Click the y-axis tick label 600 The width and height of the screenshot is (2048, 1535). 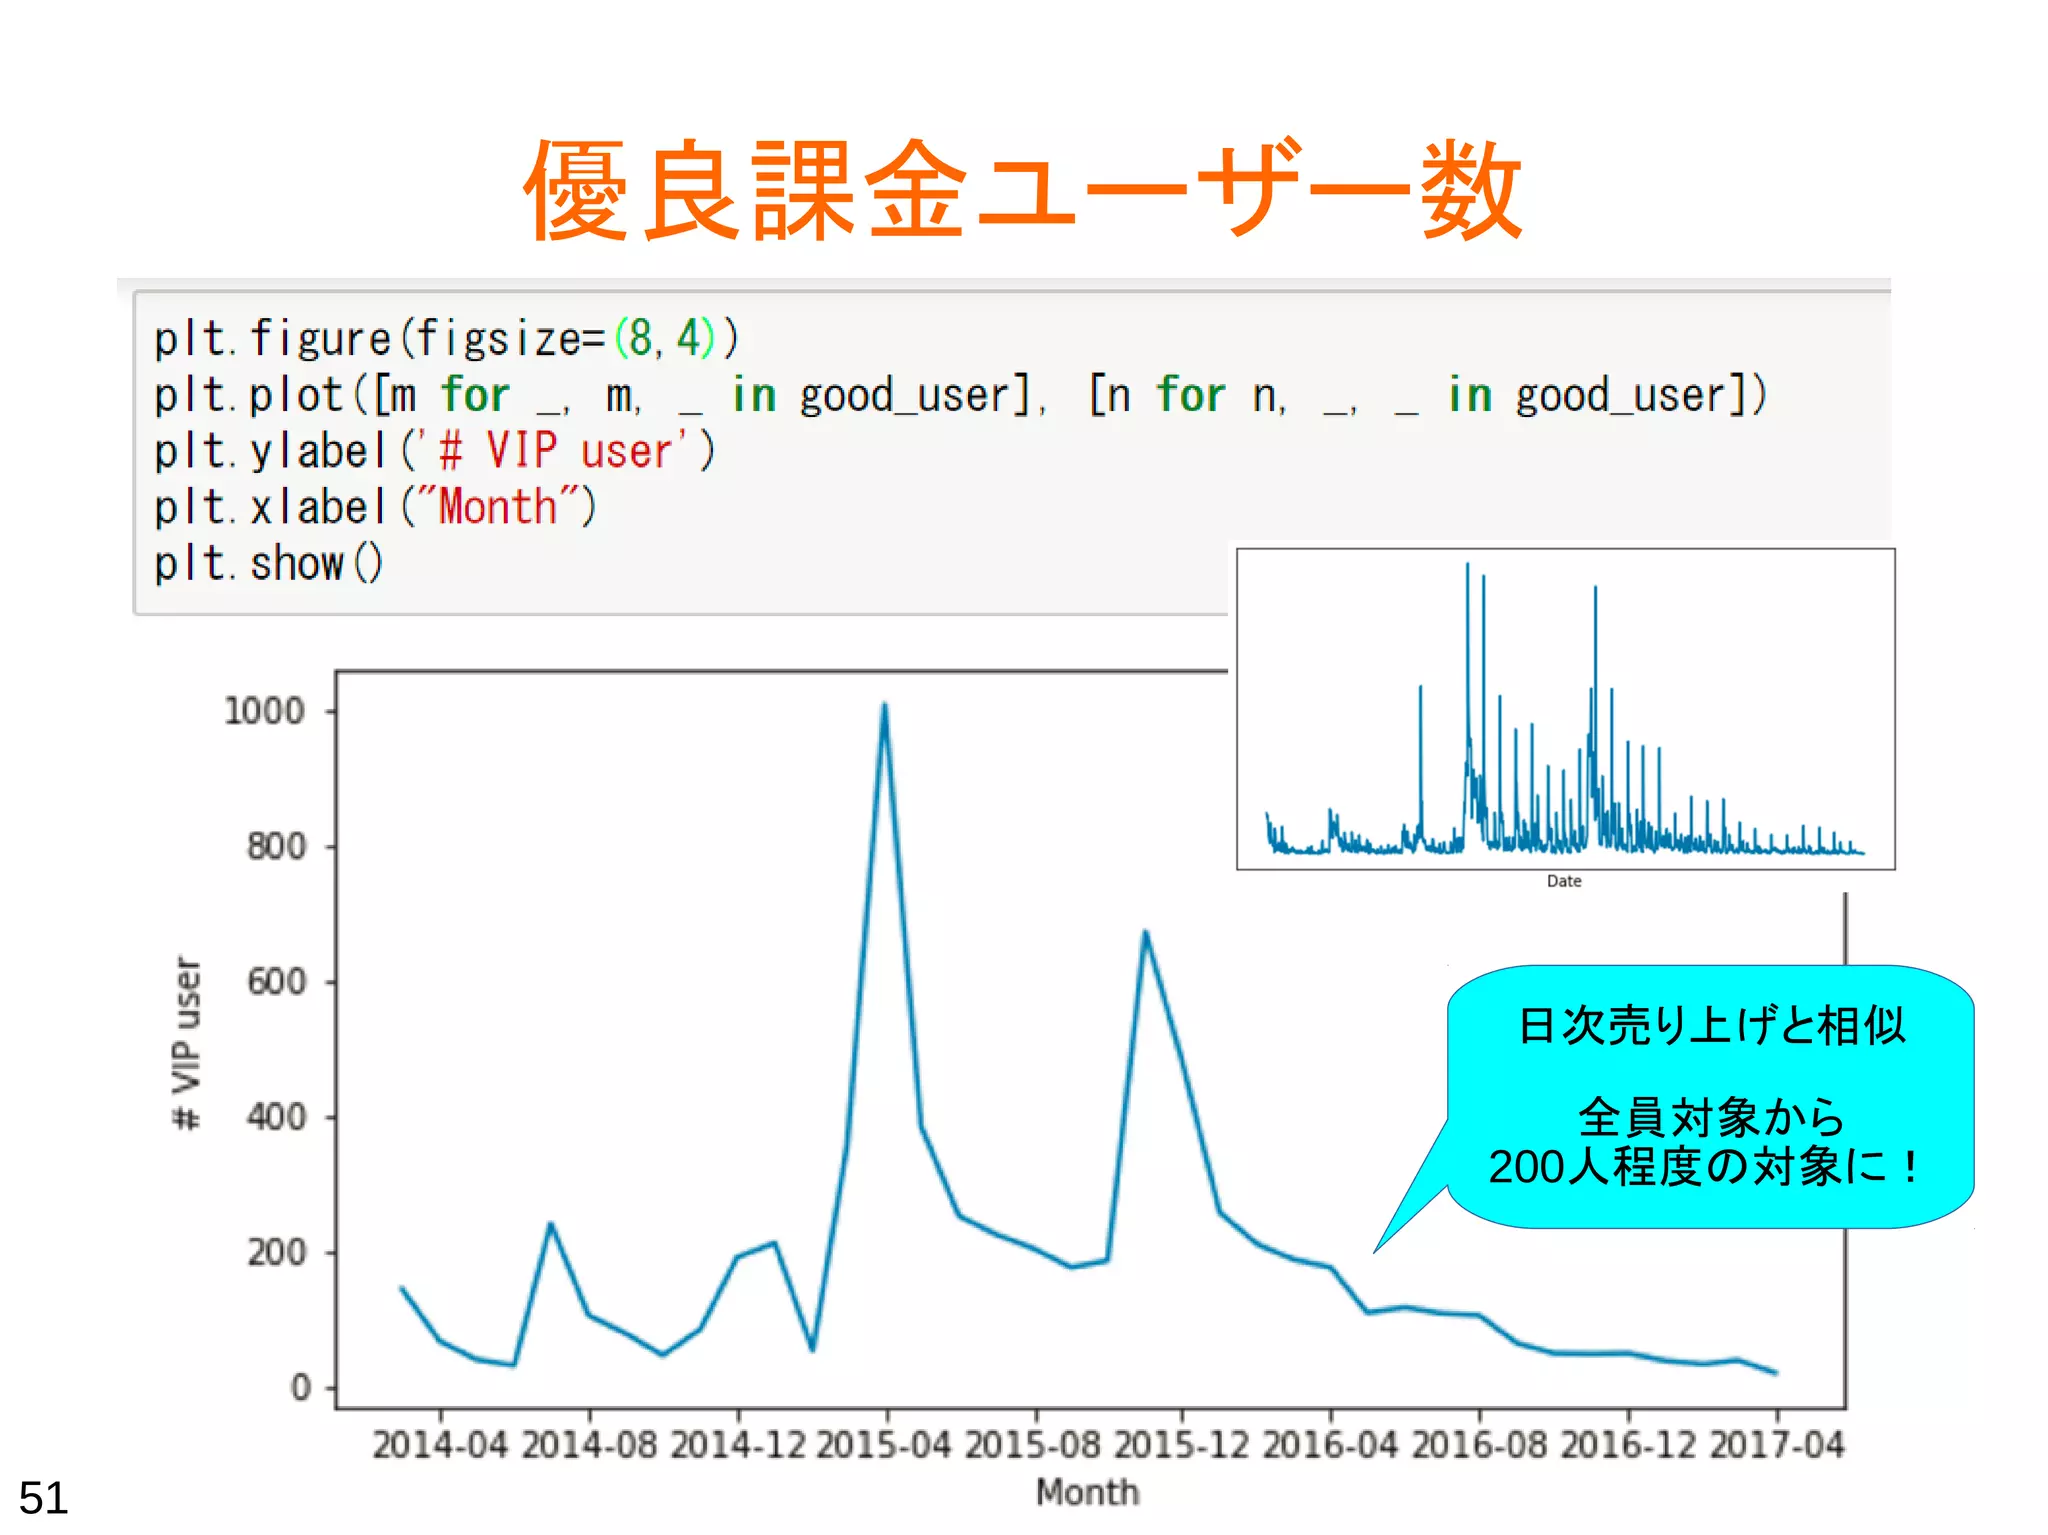coord(276,982)
